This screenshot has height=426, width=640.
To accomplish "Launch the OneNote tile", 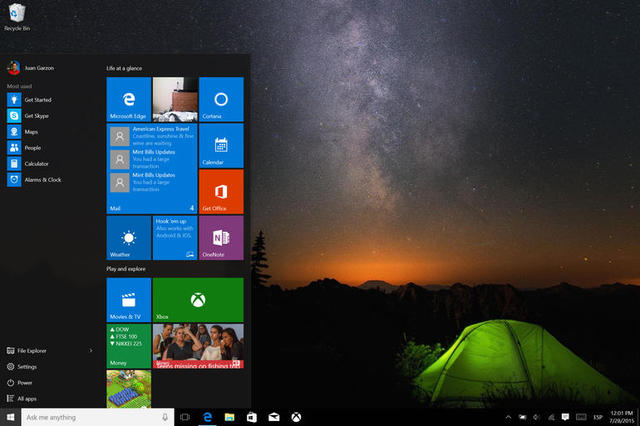I will click(221, 238).
